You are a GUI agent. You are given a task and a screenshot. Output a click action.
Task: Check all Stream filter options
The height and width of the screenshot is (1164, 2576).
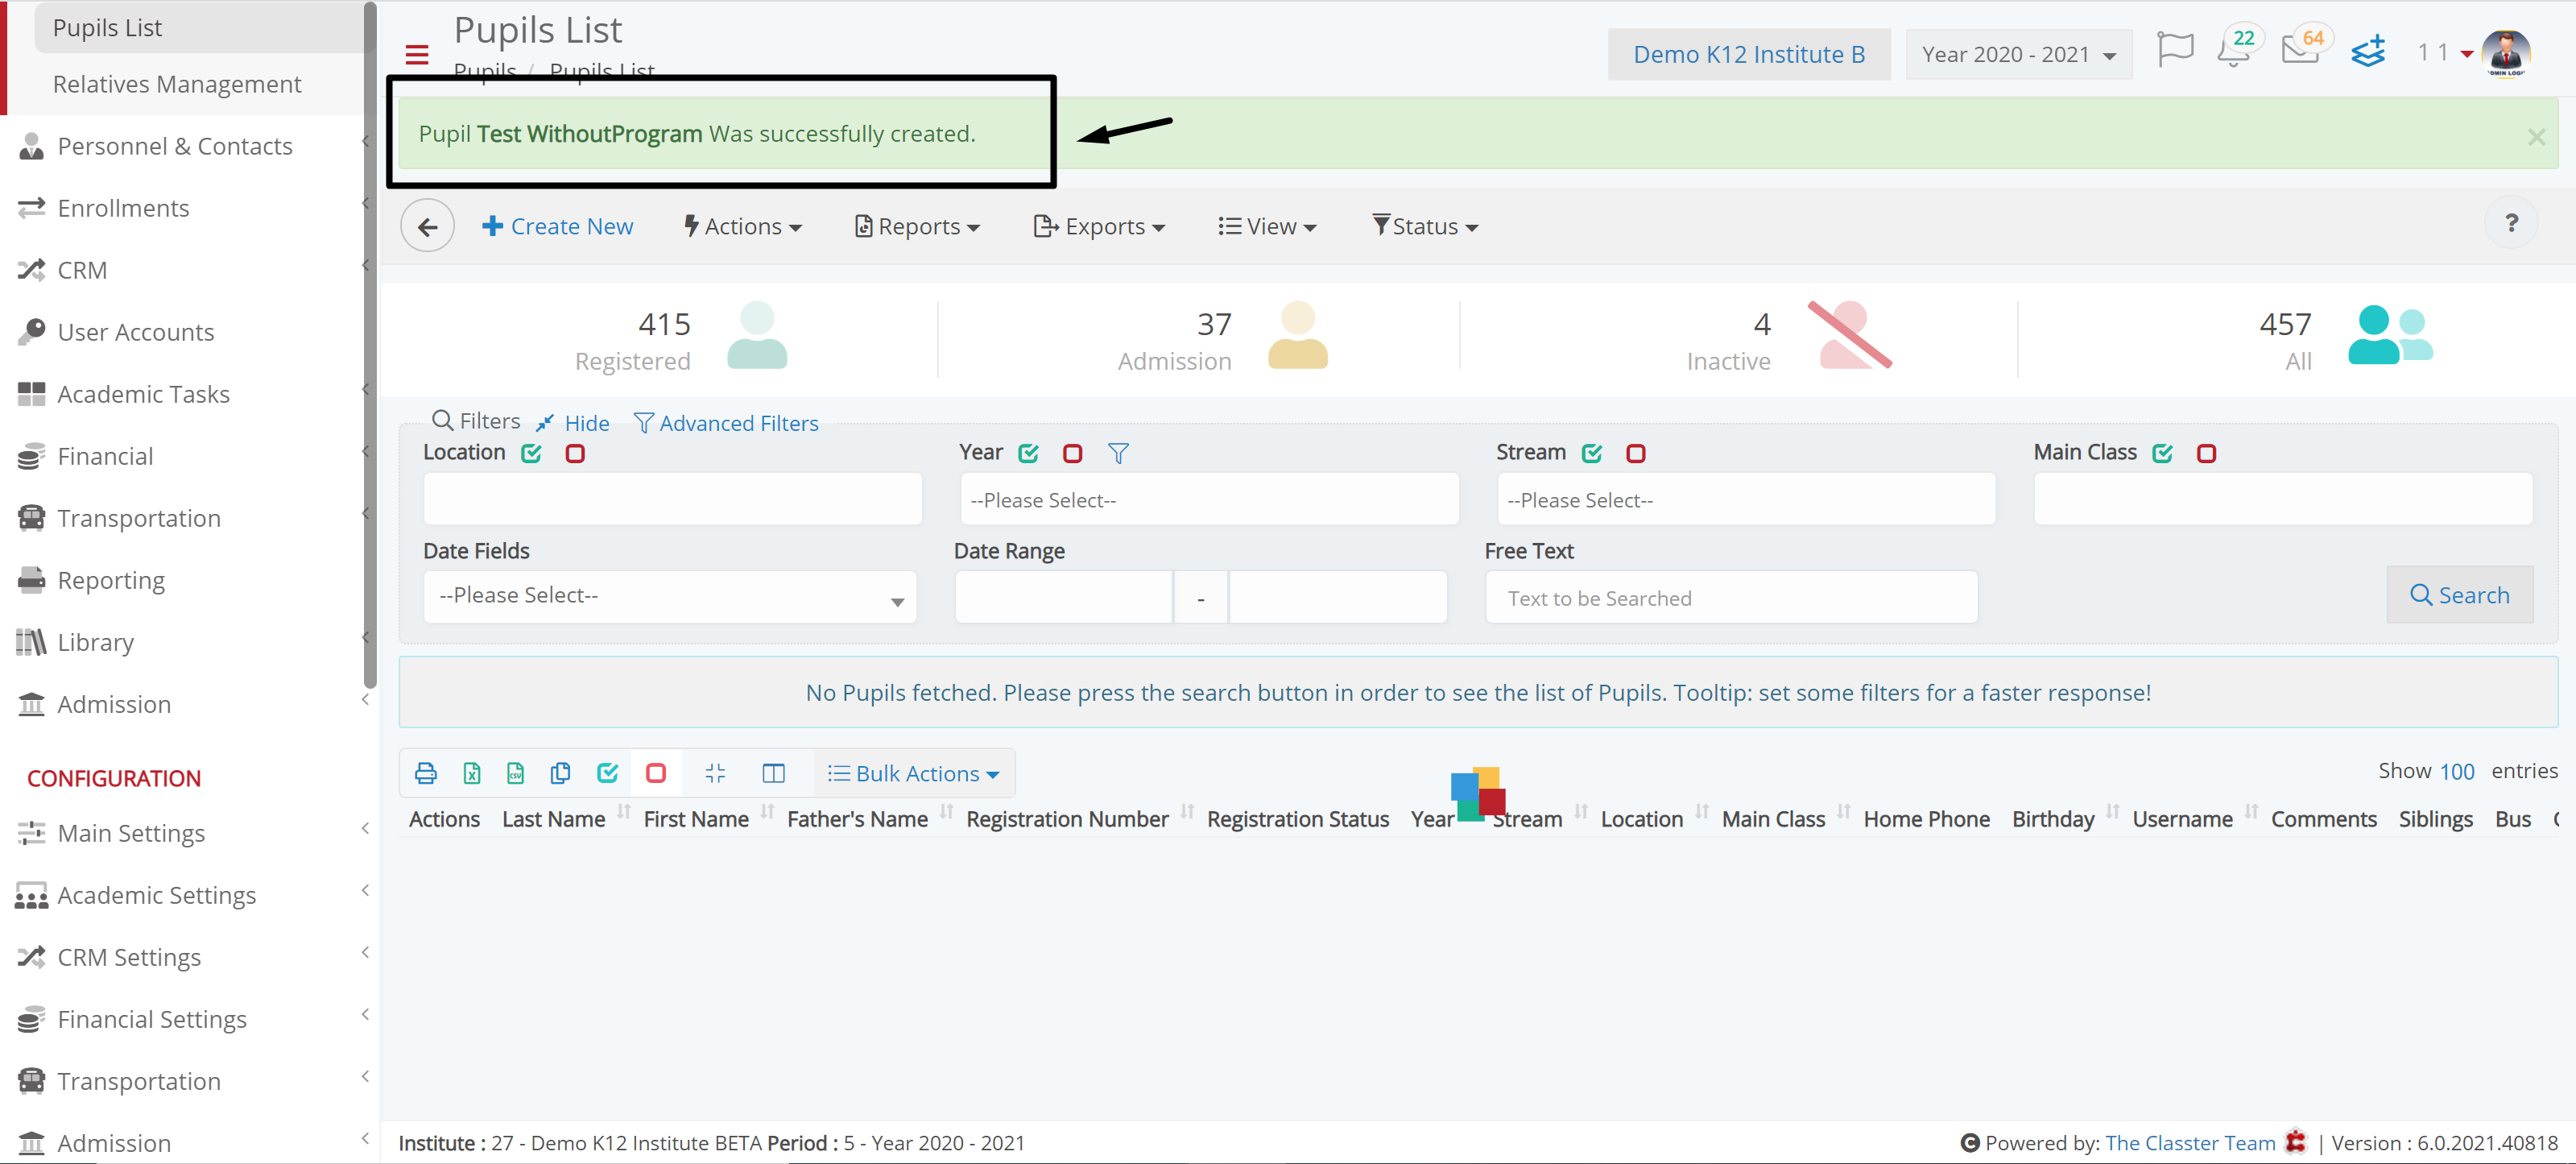click(1592, 453)
